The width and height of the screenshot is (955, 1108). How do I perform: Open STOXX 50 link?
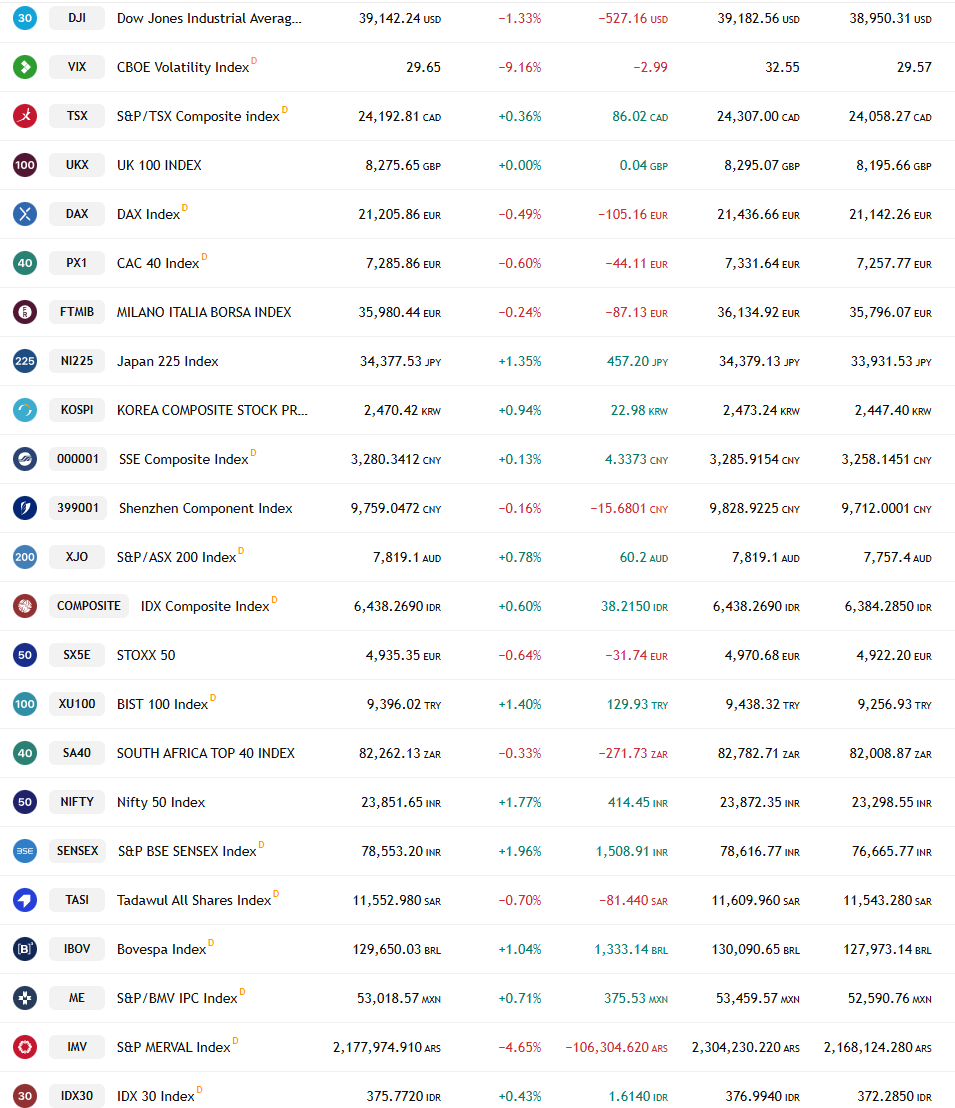point(146,655)
